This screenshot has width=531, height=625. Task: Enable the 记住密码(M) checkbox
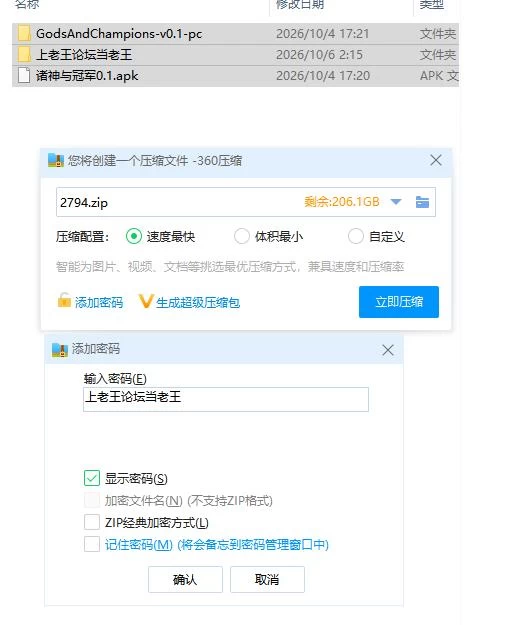92,544
